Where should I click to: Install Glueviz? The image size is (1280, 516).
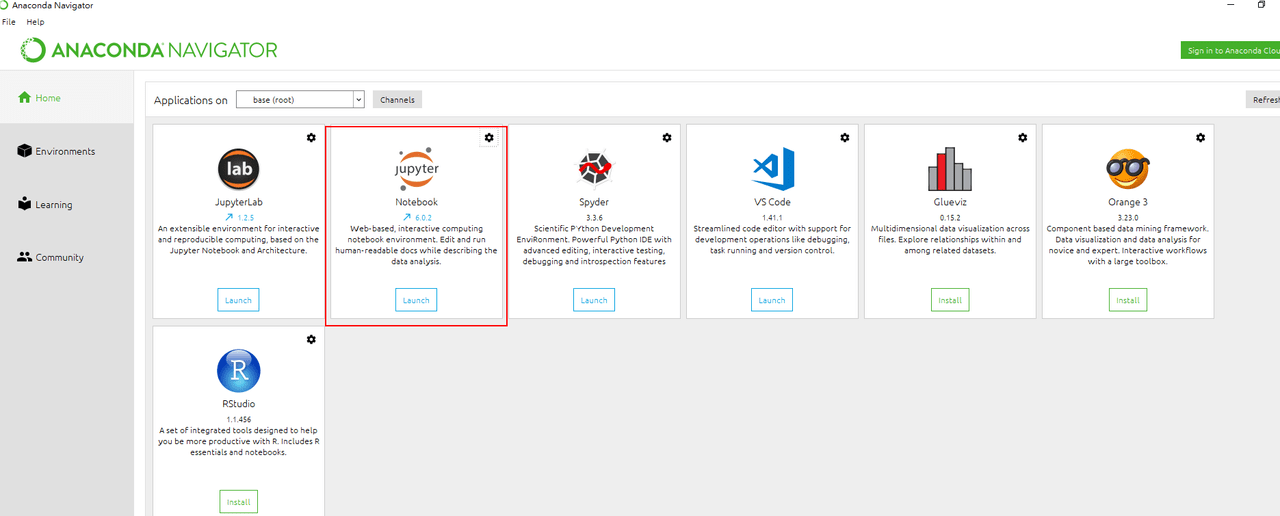coord(950,300)
